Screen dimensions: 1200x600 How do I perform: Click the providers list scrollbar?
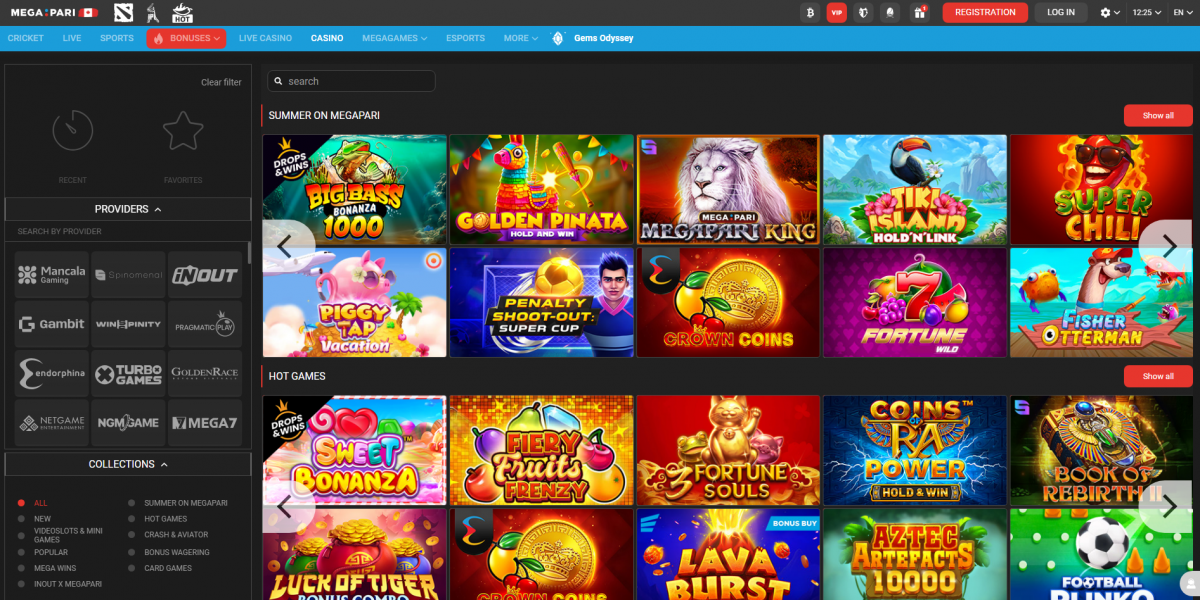(249, 255)
